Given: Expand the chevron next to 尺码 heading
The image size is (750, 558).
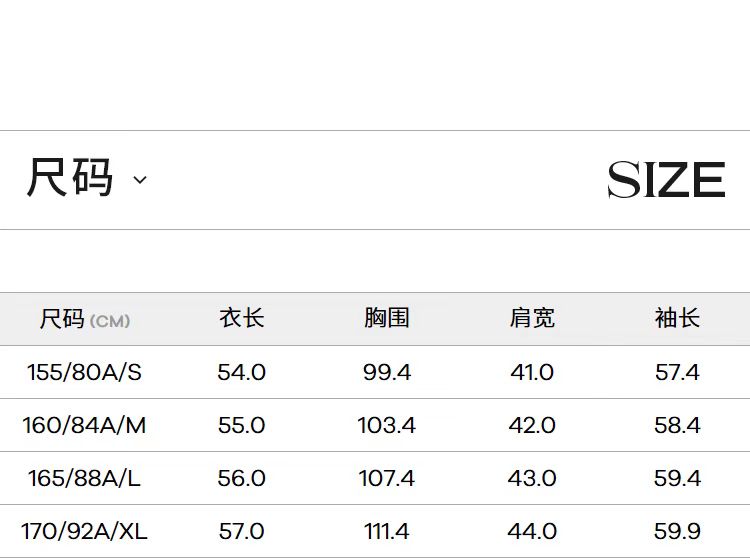Looking at the screenshot, I should pos(140,181).
